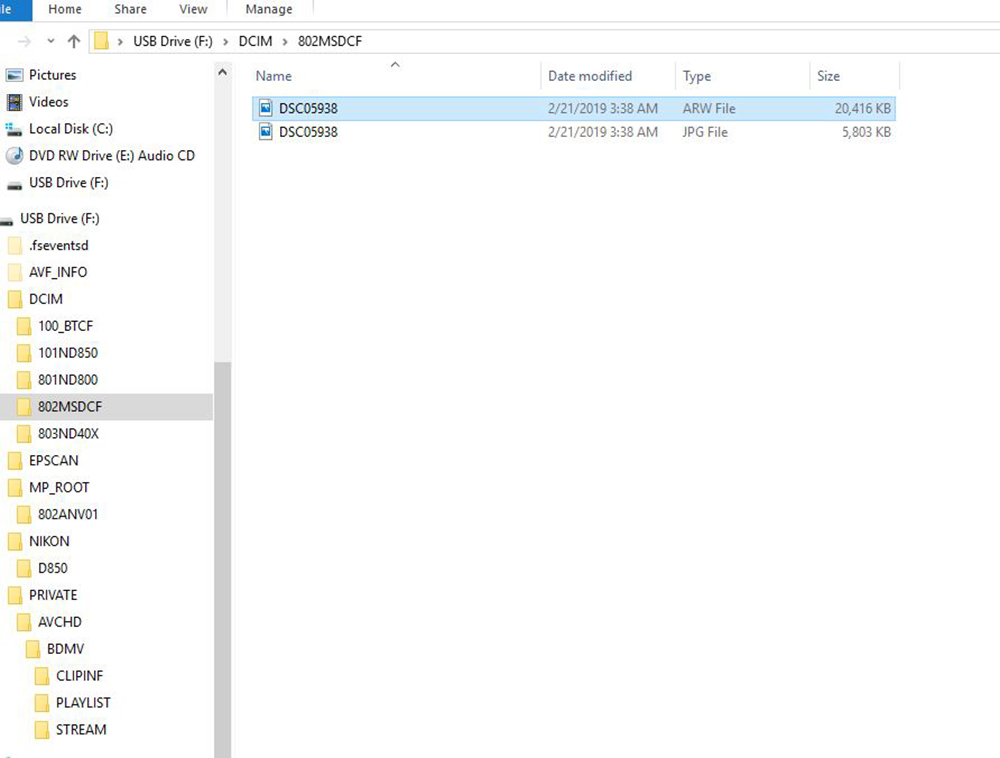1000x758 pixels.
Task: Expand the breadcrumb chevron after USB Drive (F:)
Action: coord(227,41)
